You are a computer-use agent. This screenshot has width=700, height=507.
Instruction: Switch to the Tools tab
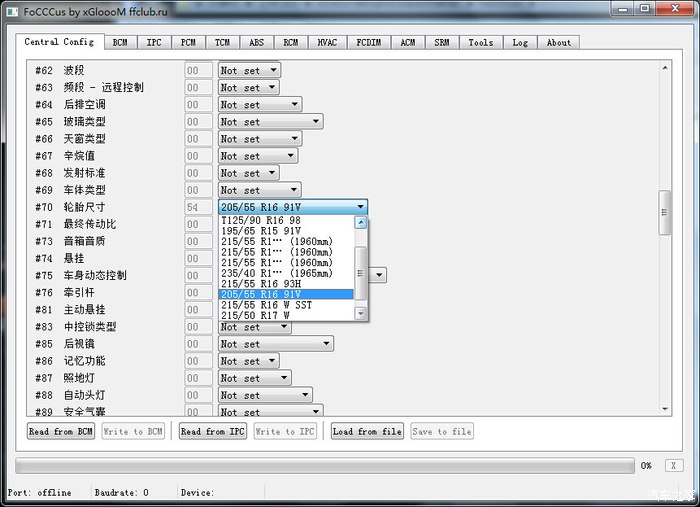click(480, 43)
